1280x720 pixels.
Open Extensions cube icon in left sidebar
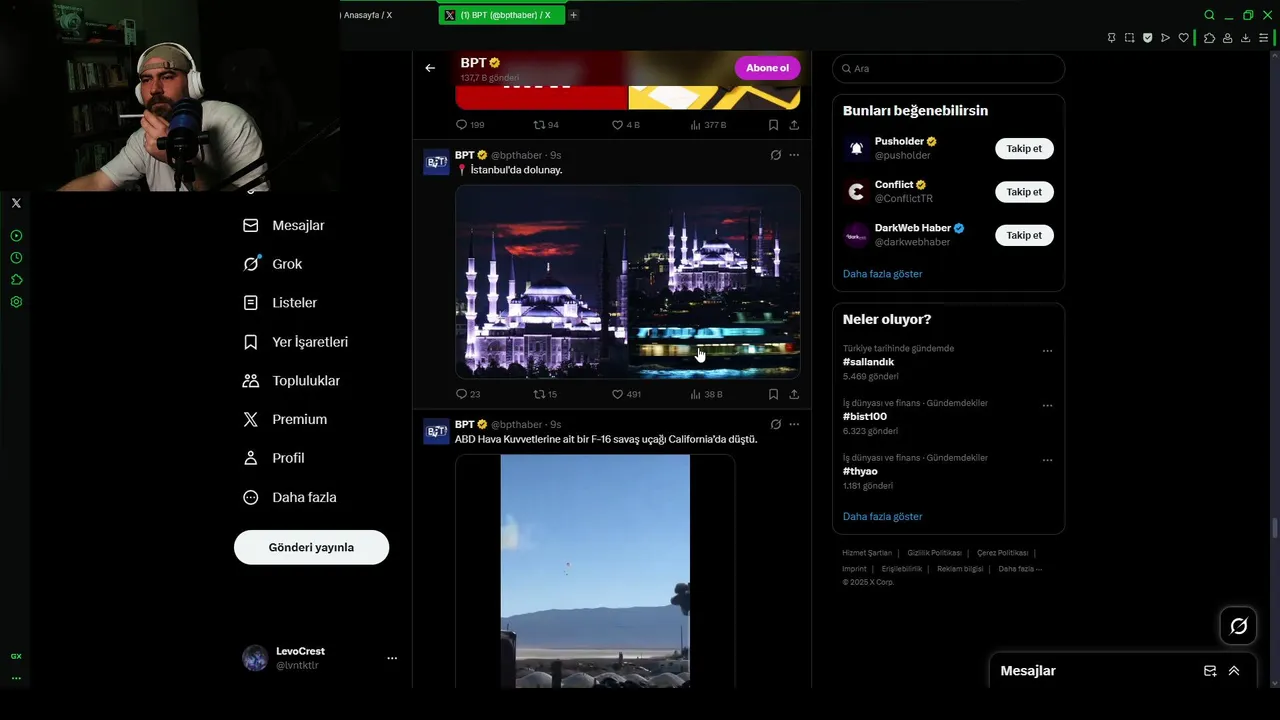point(16,280)
